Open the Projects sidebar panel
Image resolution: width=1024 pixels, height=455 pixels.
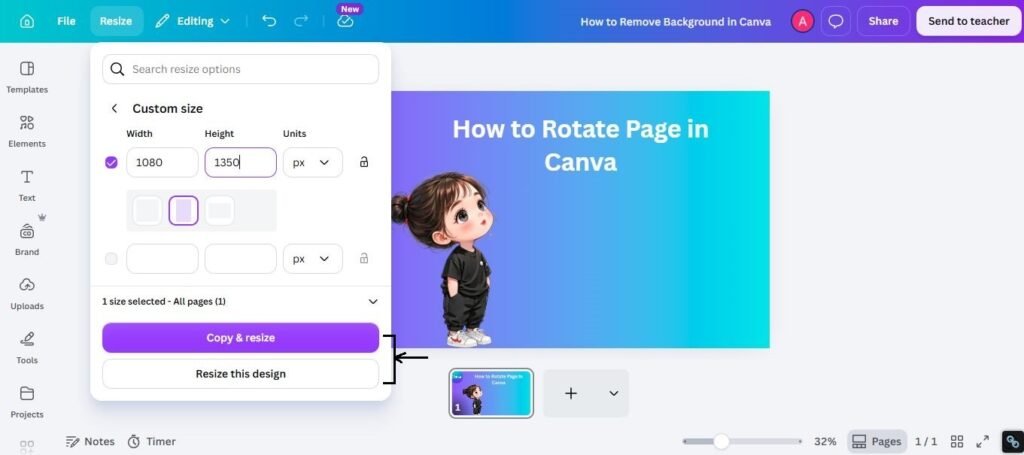click(x=27, y=401)
